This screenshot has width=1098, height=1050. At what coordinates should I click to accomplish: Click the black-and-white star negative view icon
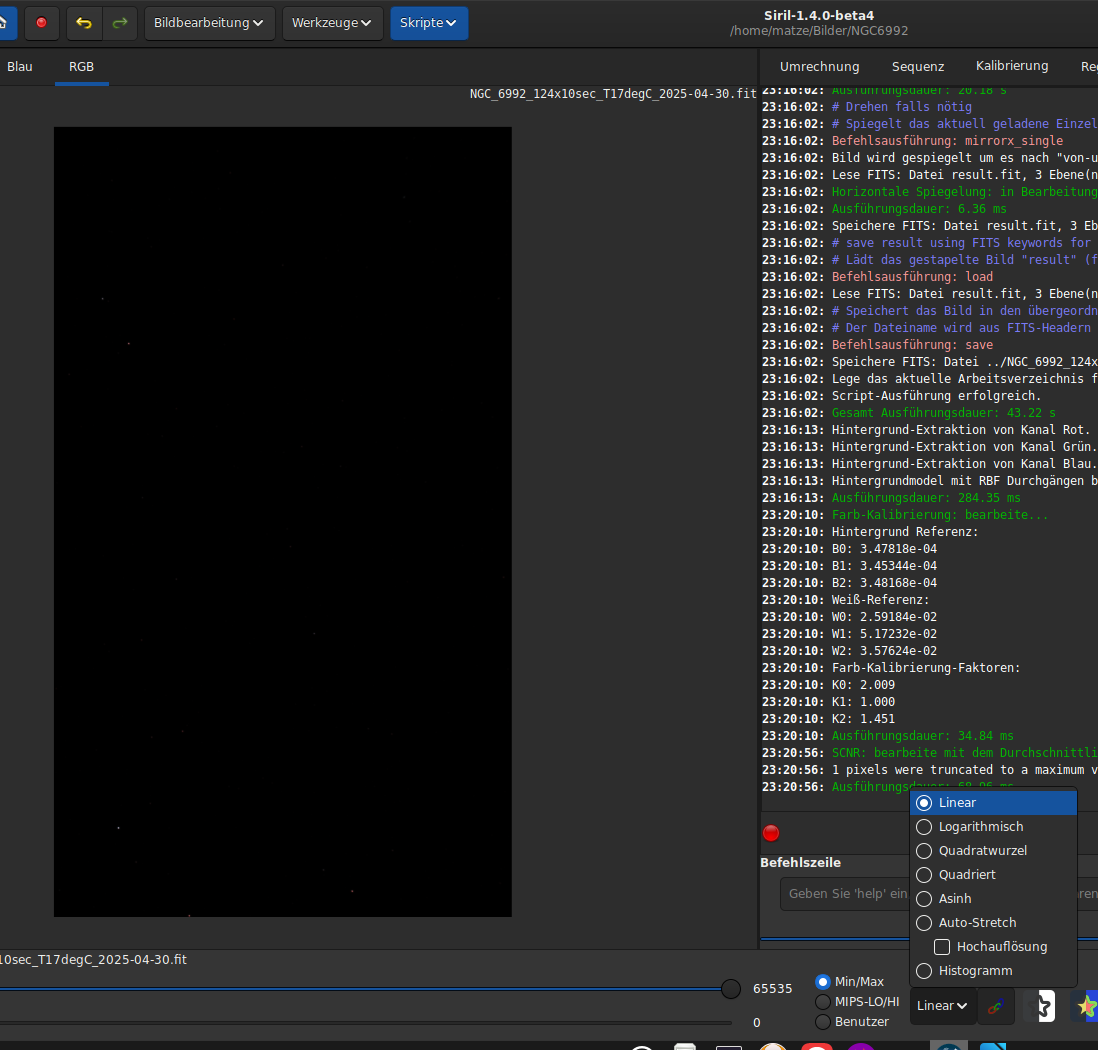(x=1041, y=1006)
